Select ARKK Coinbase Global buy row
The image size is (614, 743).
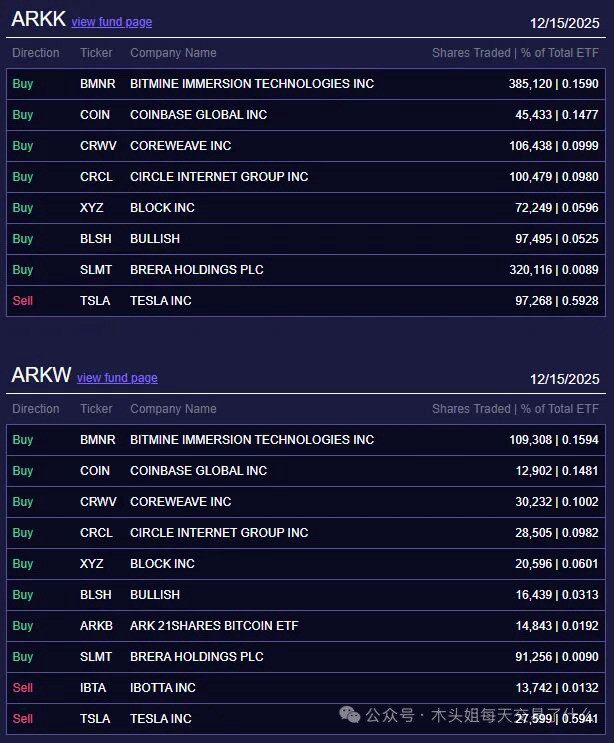tap(306, 115)
